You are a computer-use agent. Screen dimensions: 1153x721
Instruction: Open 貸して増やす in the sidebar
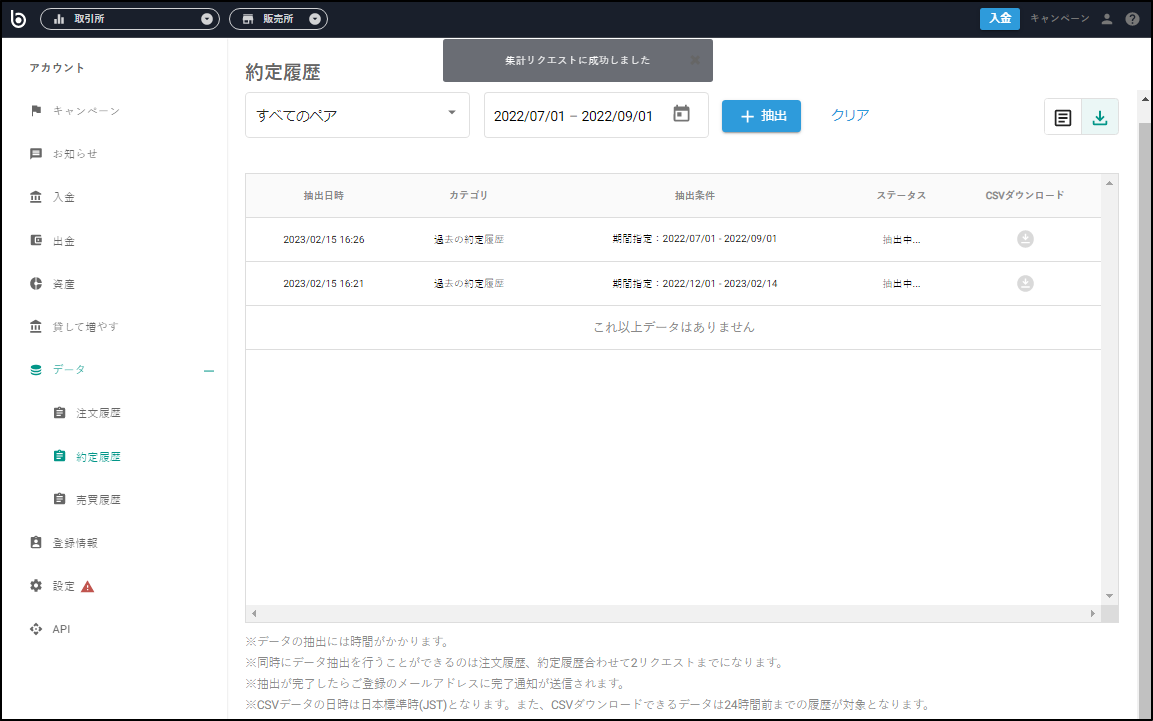(x=85, y=326)
